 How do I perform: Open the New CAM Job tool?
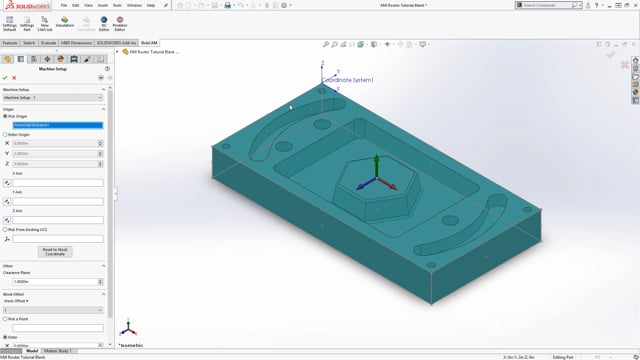(x=44, y=24)
